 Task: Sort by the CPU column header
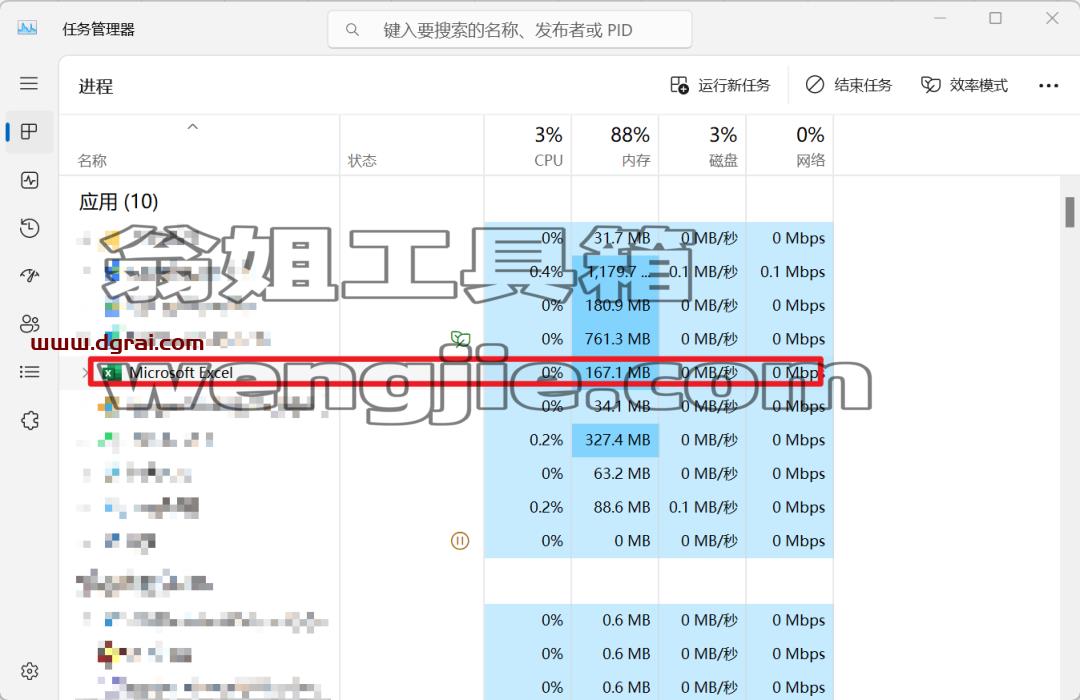coord(528,145)
